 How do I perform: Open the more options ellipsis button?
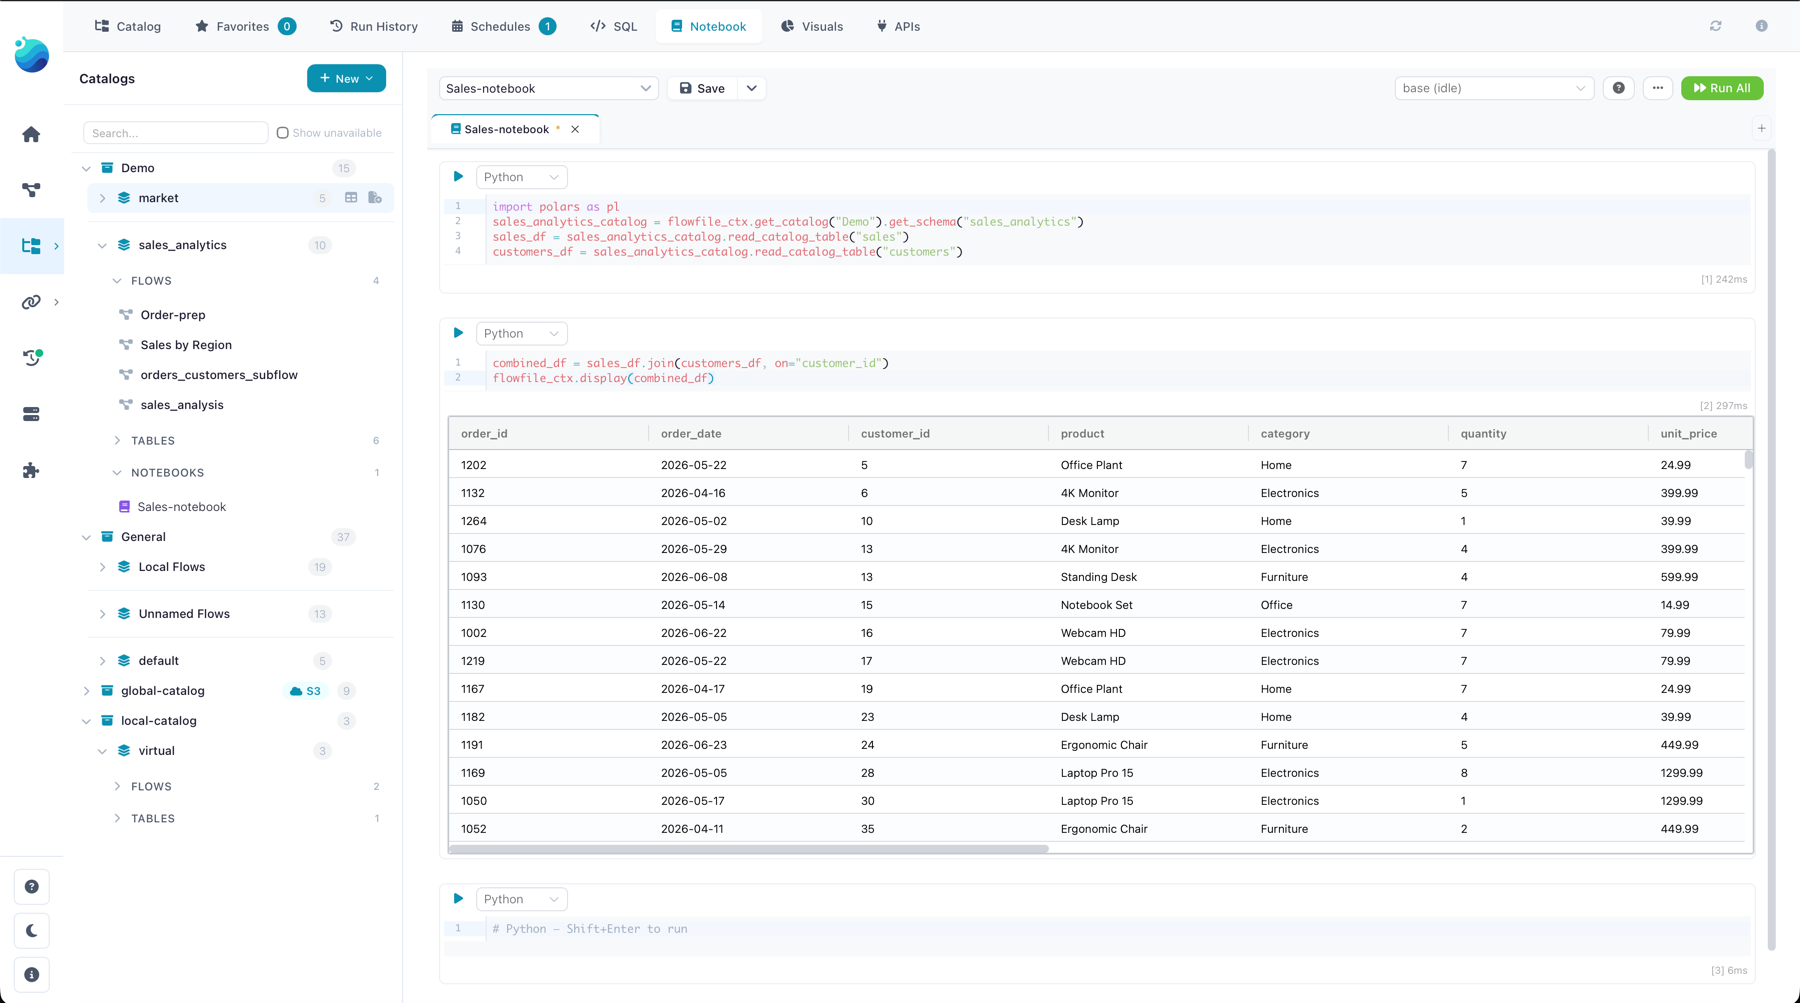point(1658,88)
